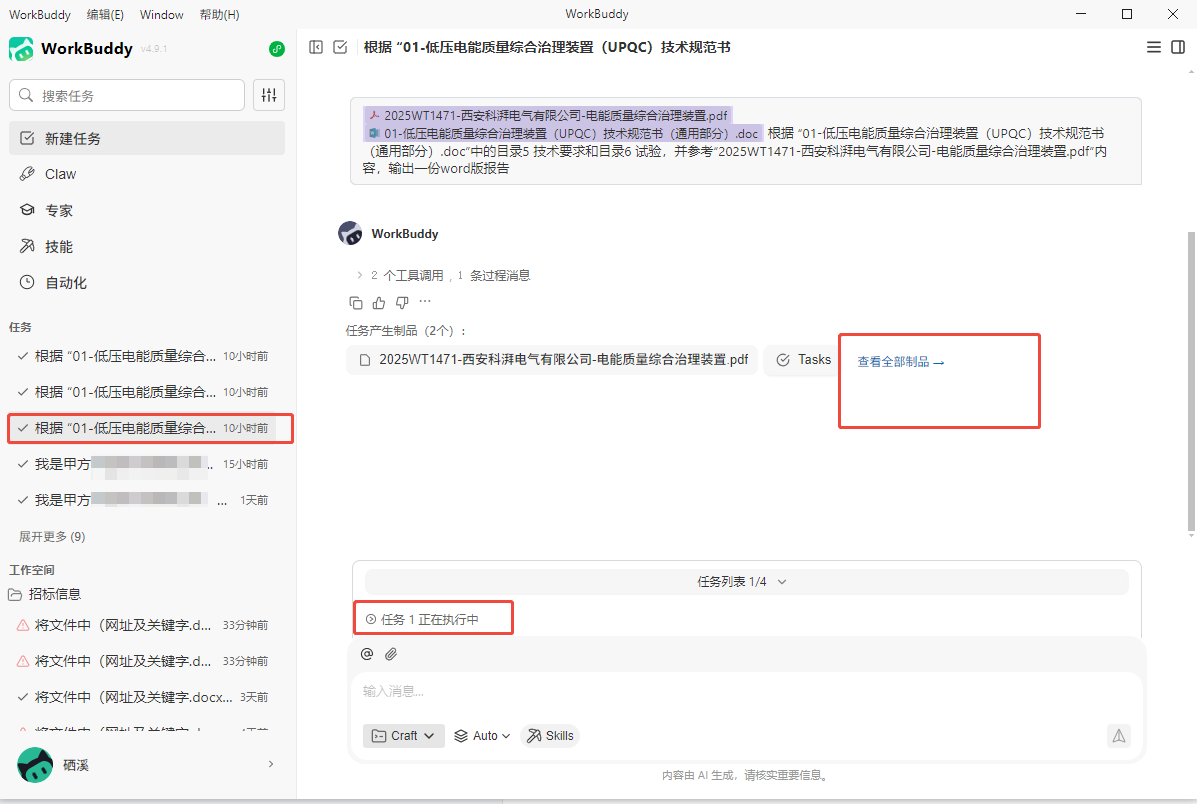Screen dimensions: 1197x804
Task: Click the 工作空间 section heading
Action: pyautogui.click(x=31, y=570)
